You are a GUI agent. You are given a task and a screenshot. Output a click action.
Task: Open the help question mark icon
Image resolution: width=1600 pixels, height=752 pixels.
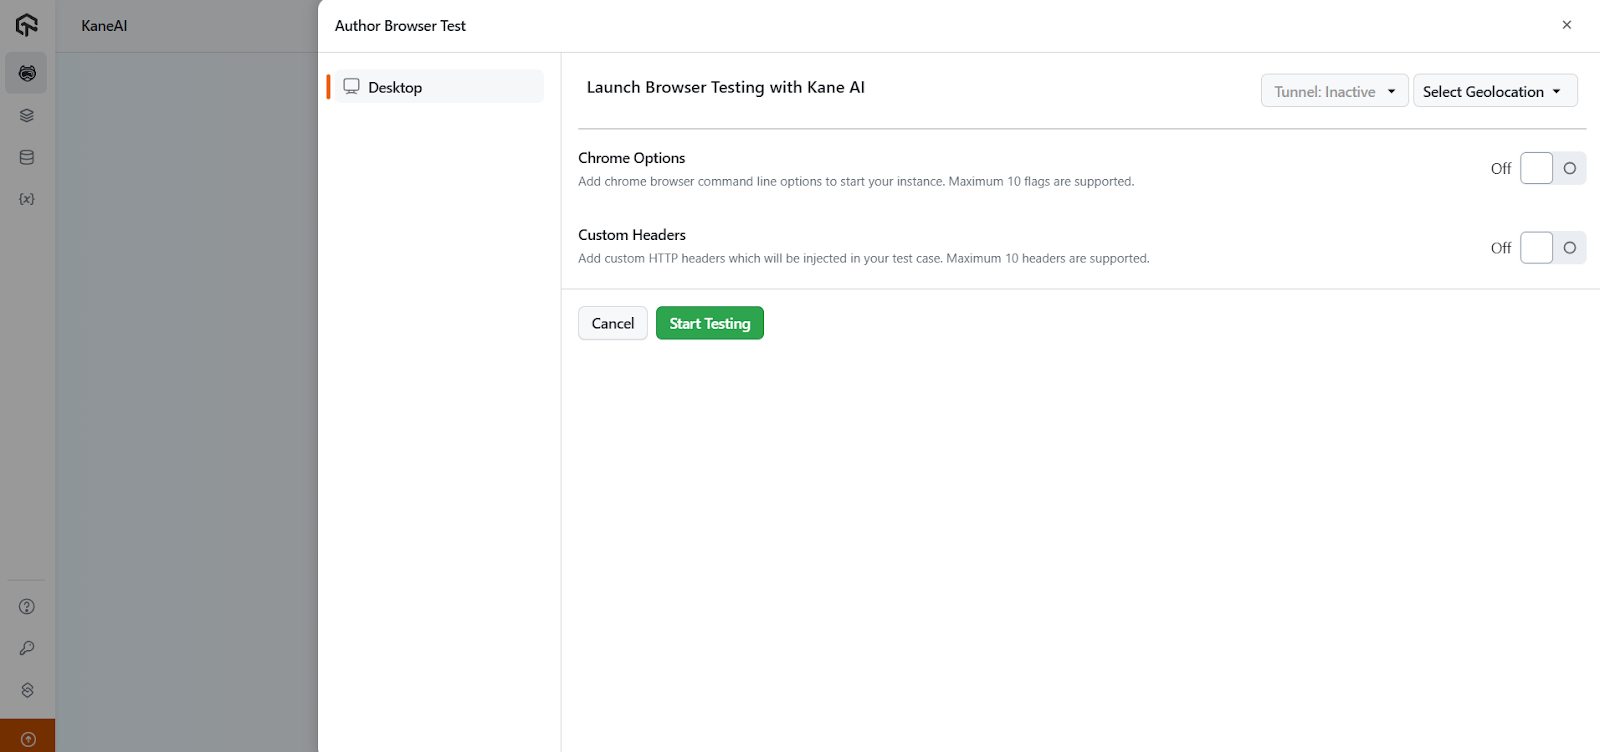27,606
